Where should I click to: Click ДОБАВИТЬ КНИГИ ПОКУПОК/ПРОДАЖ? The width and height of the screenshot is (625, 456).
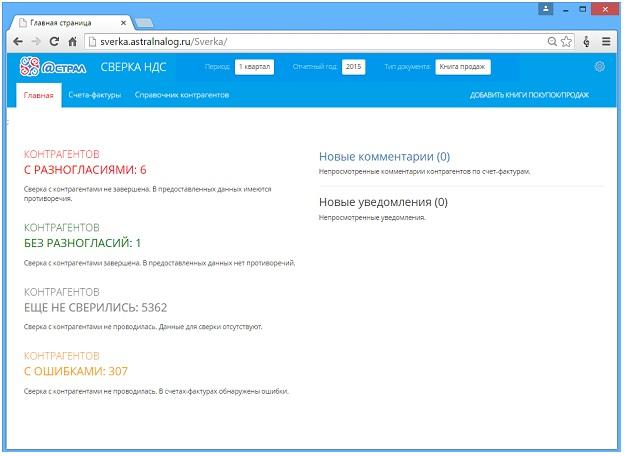click(529, 95)
